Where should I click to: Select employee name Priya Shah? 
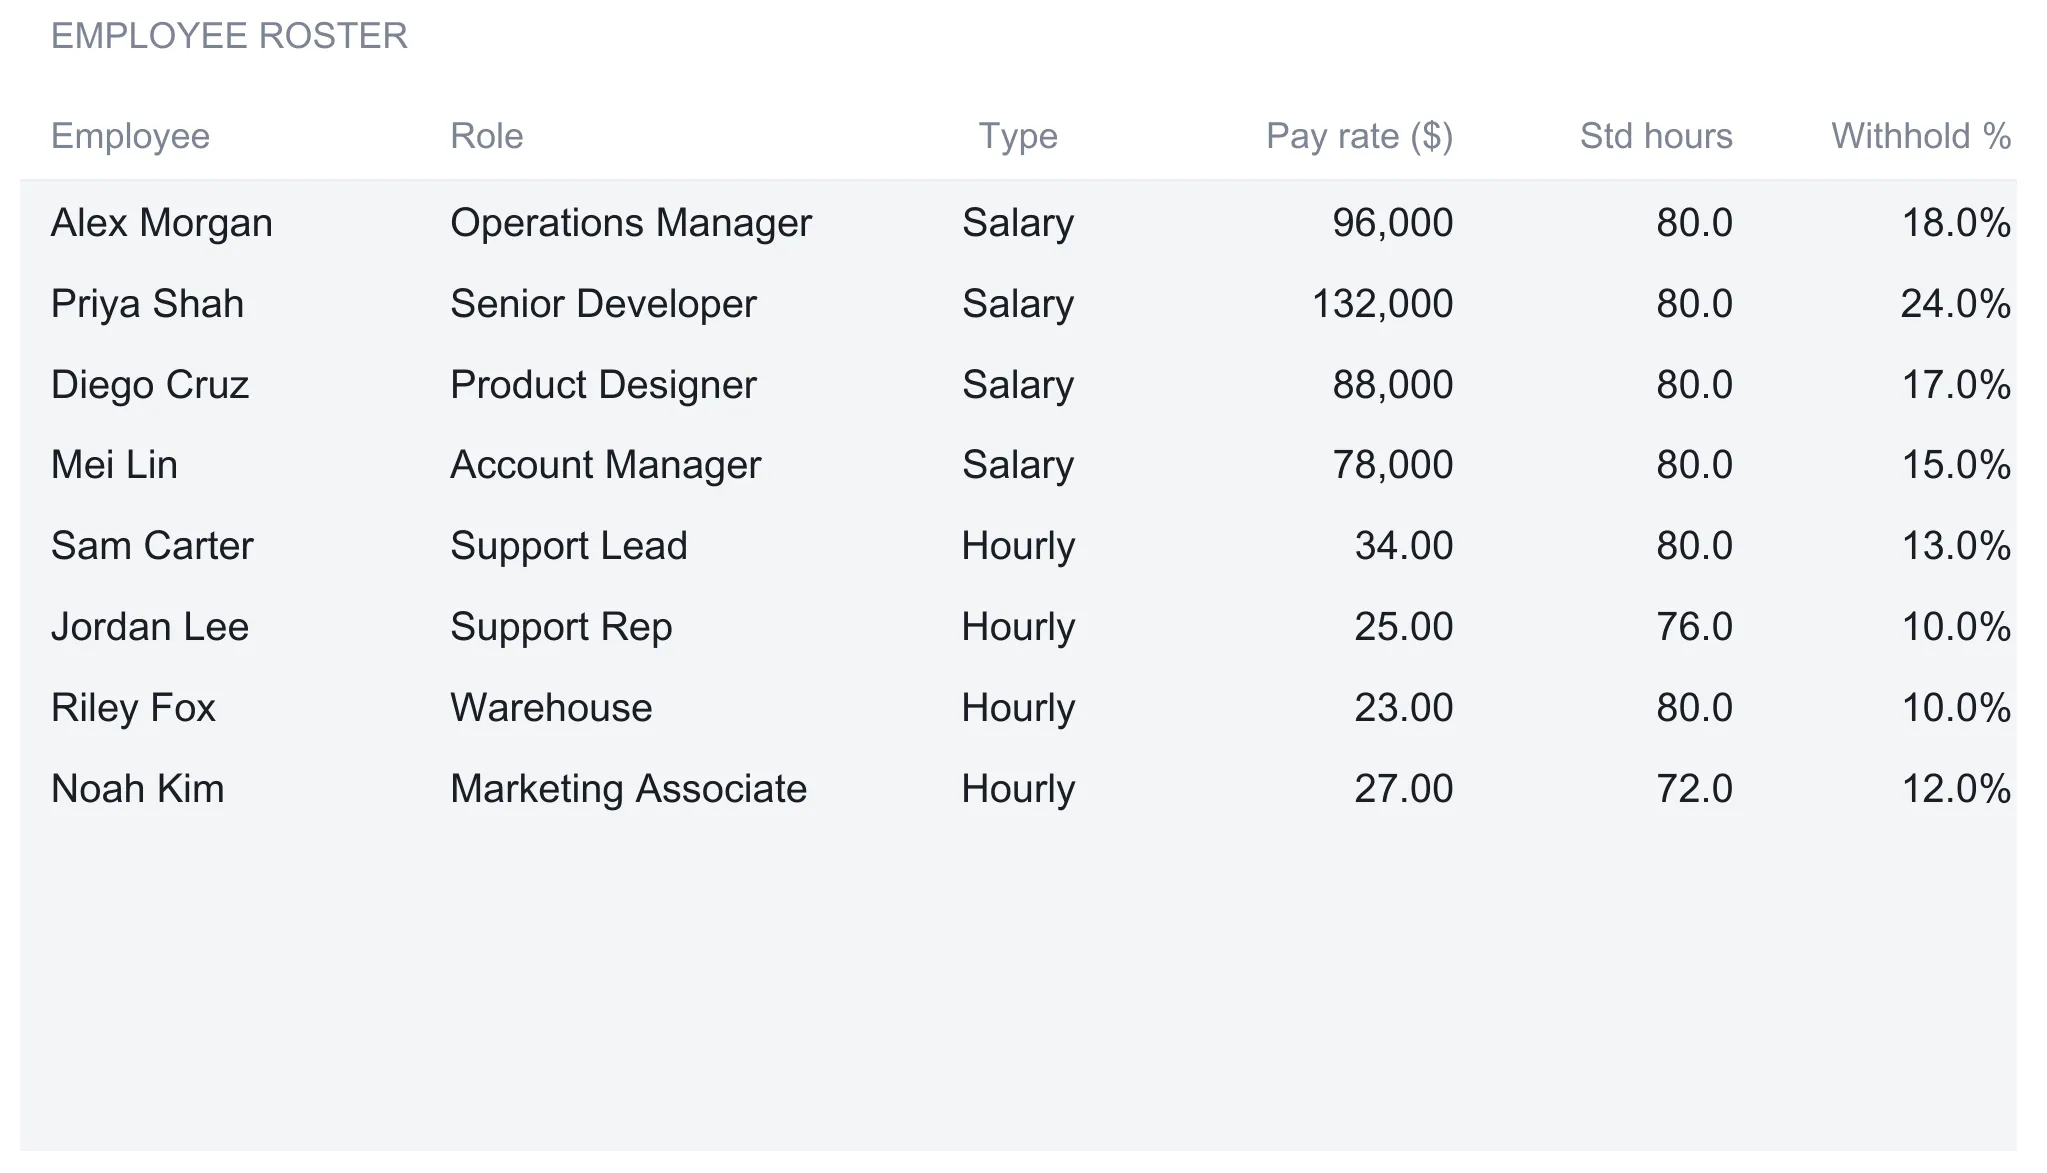click(147, 304)
